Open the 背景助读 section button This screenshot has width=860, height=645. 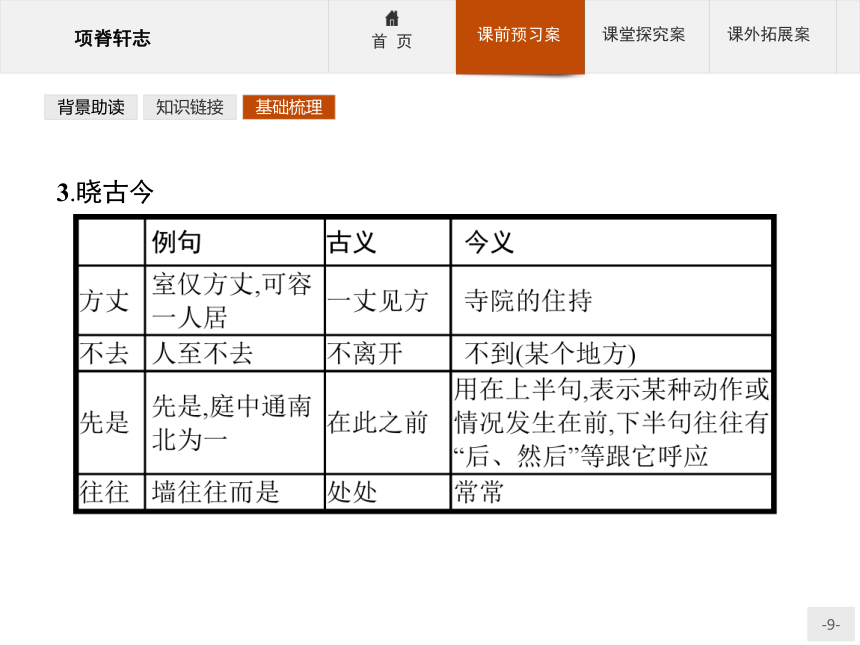(x=91, y=107)
